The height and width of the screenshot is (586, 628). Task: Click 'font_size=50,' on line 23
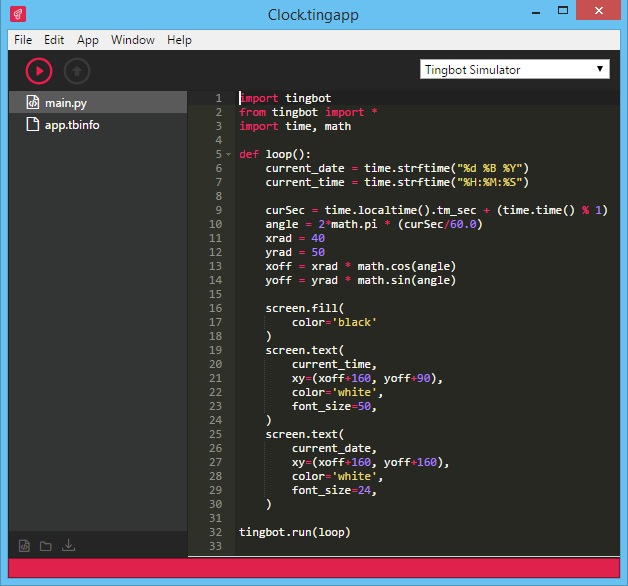coord(334,407)
